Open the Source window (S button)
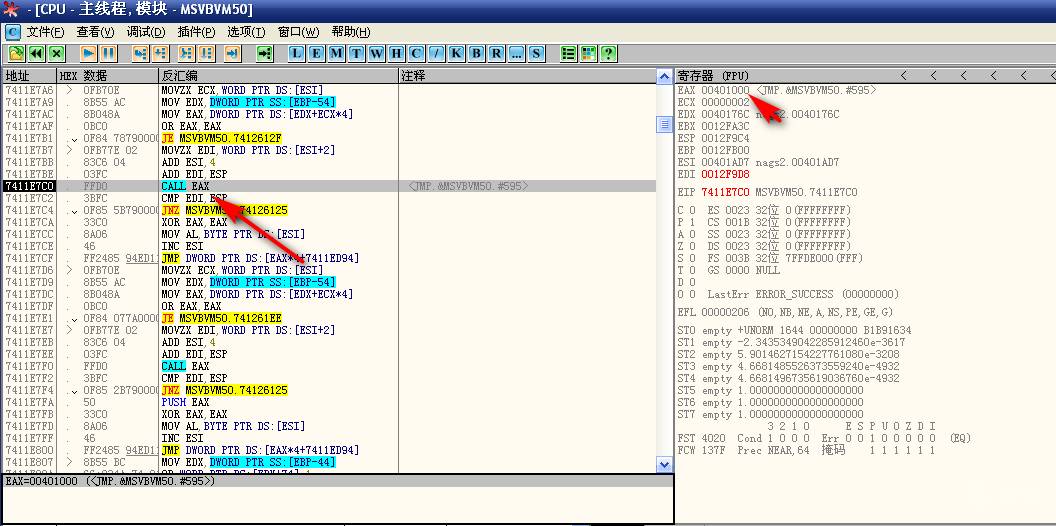Viewport: 1056px width, 526px height. click(x=536, y=54)
